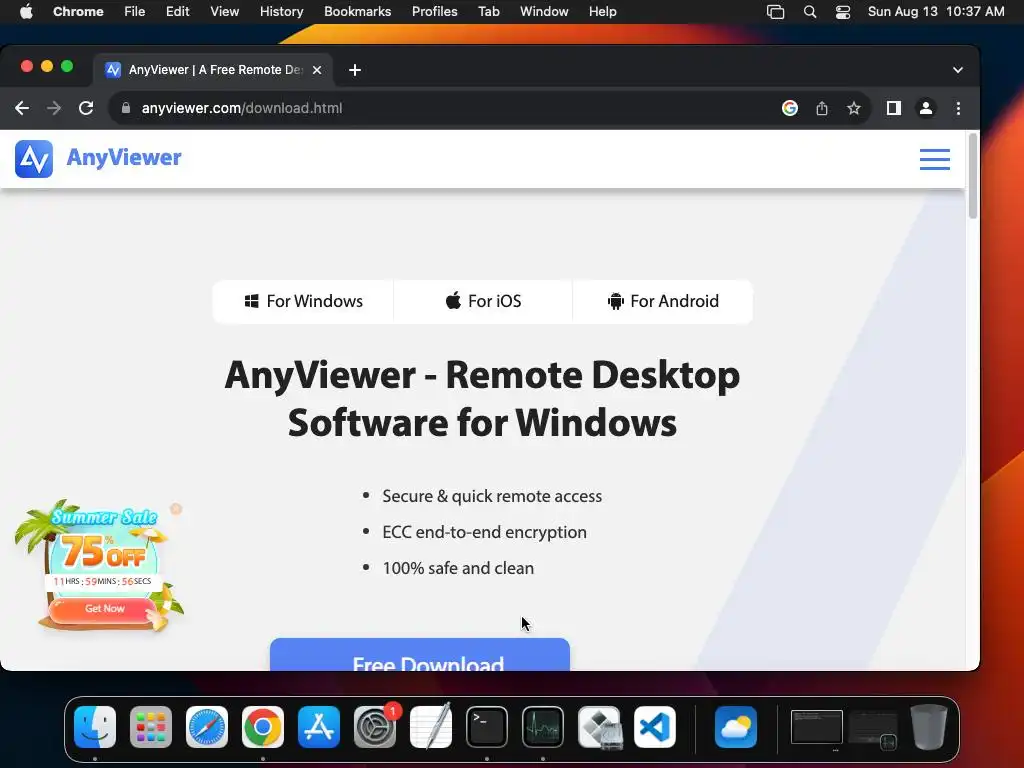The height and width of the screenshot is (768, 1024).
Task: Click the date and time in menu bar
Action: [x=936, y=12]
